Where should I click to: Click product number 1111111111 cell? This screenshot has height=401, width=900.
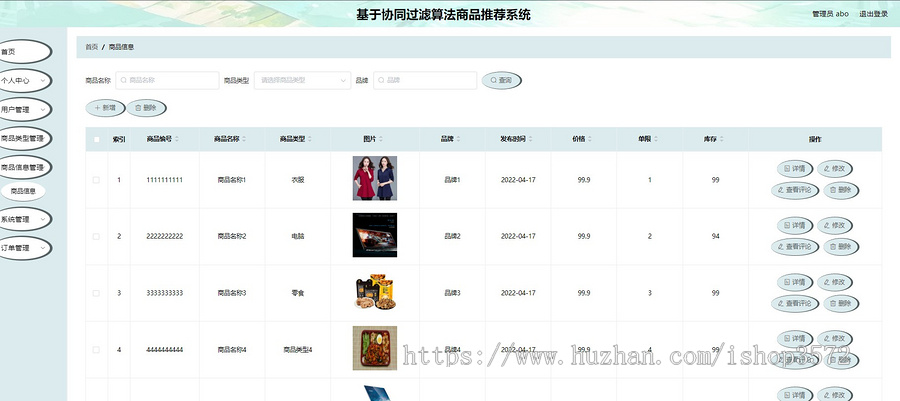165,180
